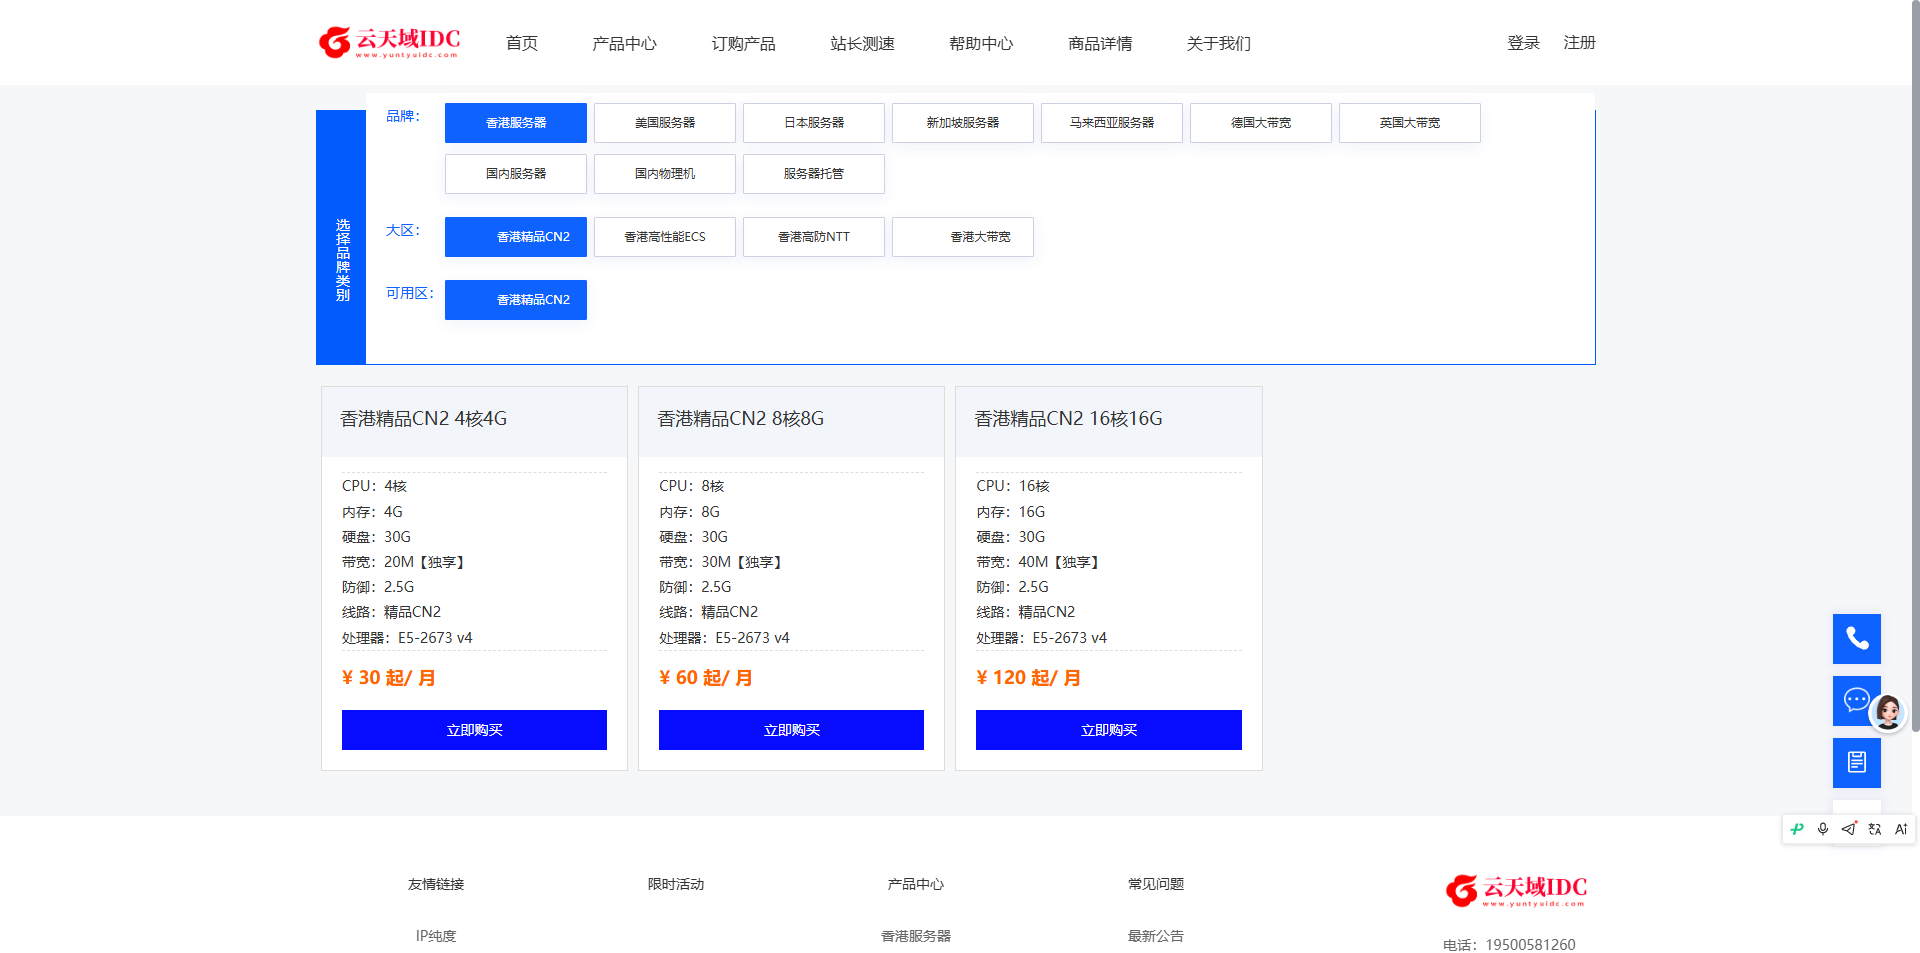
Task: Click the phone contact icon button
Action: tap(1856, 639)
